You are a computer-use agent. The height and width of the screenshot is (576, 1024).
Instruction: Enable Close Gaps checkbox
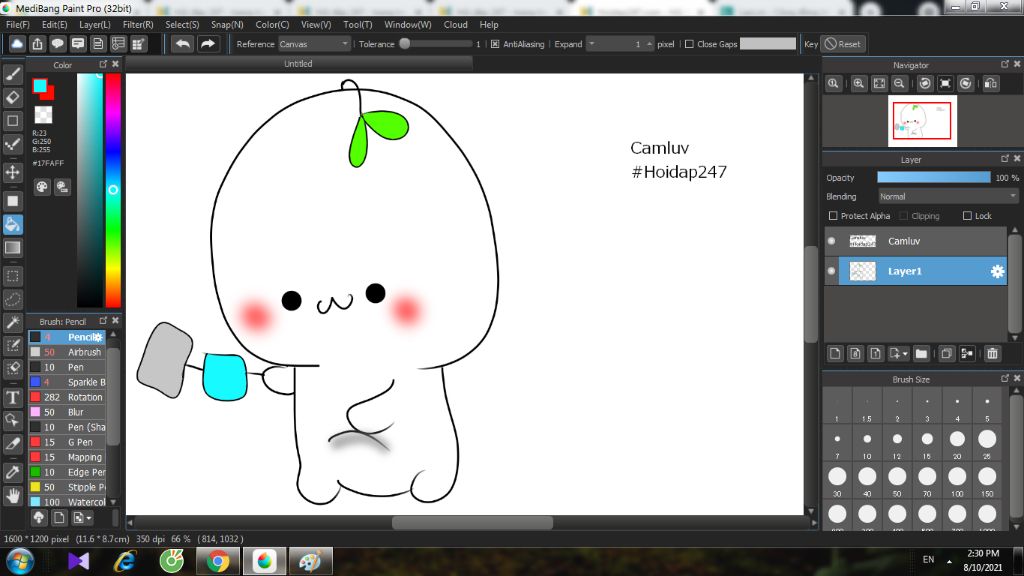coord(689,44)
